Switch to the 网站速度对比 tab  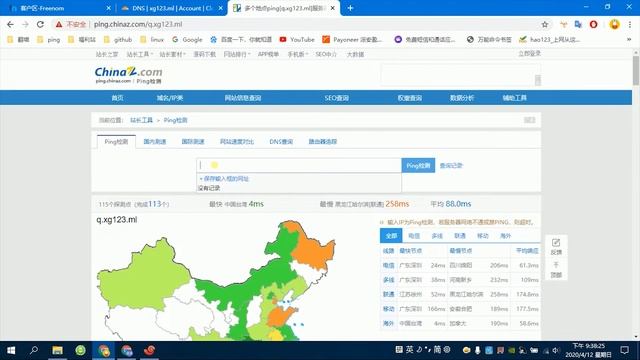tap(237, 142)
